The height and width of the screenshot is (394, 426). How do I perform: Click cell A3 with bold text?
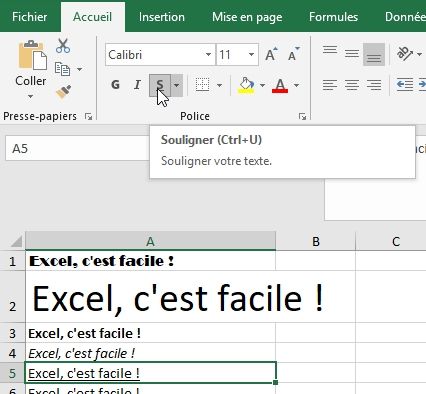pos(150,333)
